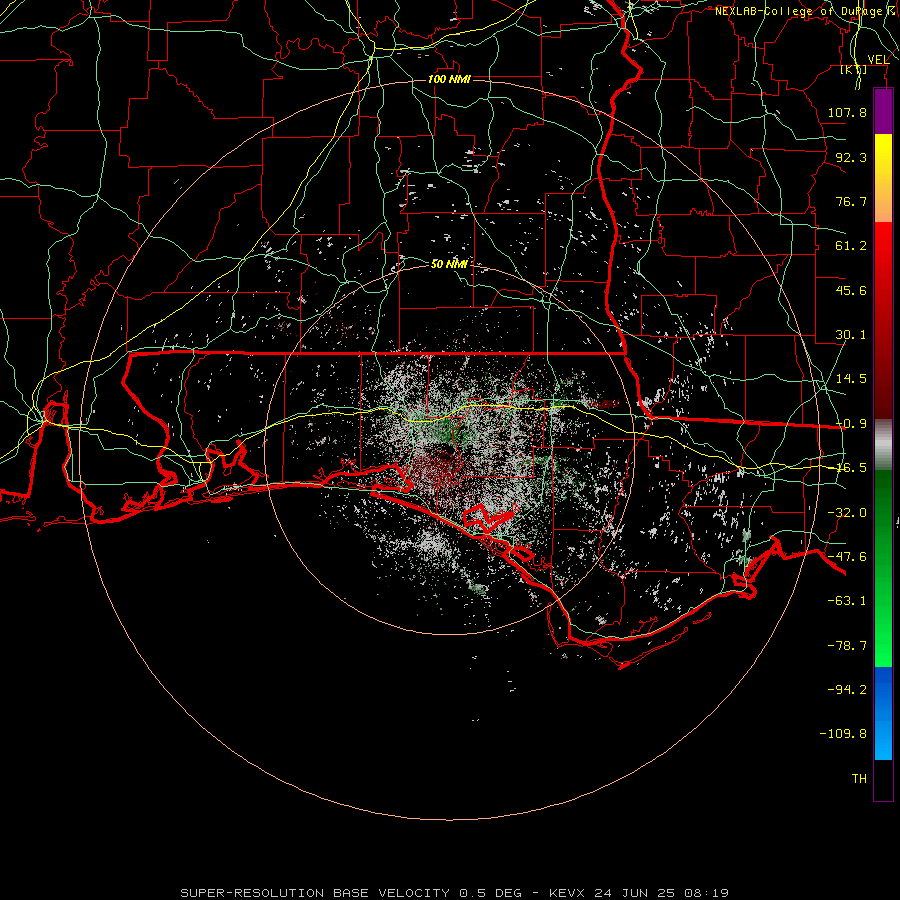Viewport: 900px width, 900px height.
Task: Click the -32.0 velocity scale value
Action: 847,513
